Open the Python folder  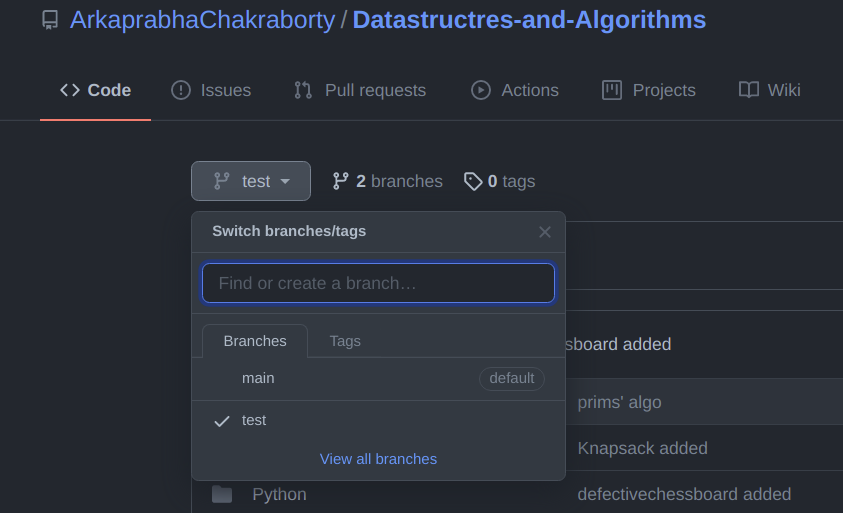[x=279, y=494]
